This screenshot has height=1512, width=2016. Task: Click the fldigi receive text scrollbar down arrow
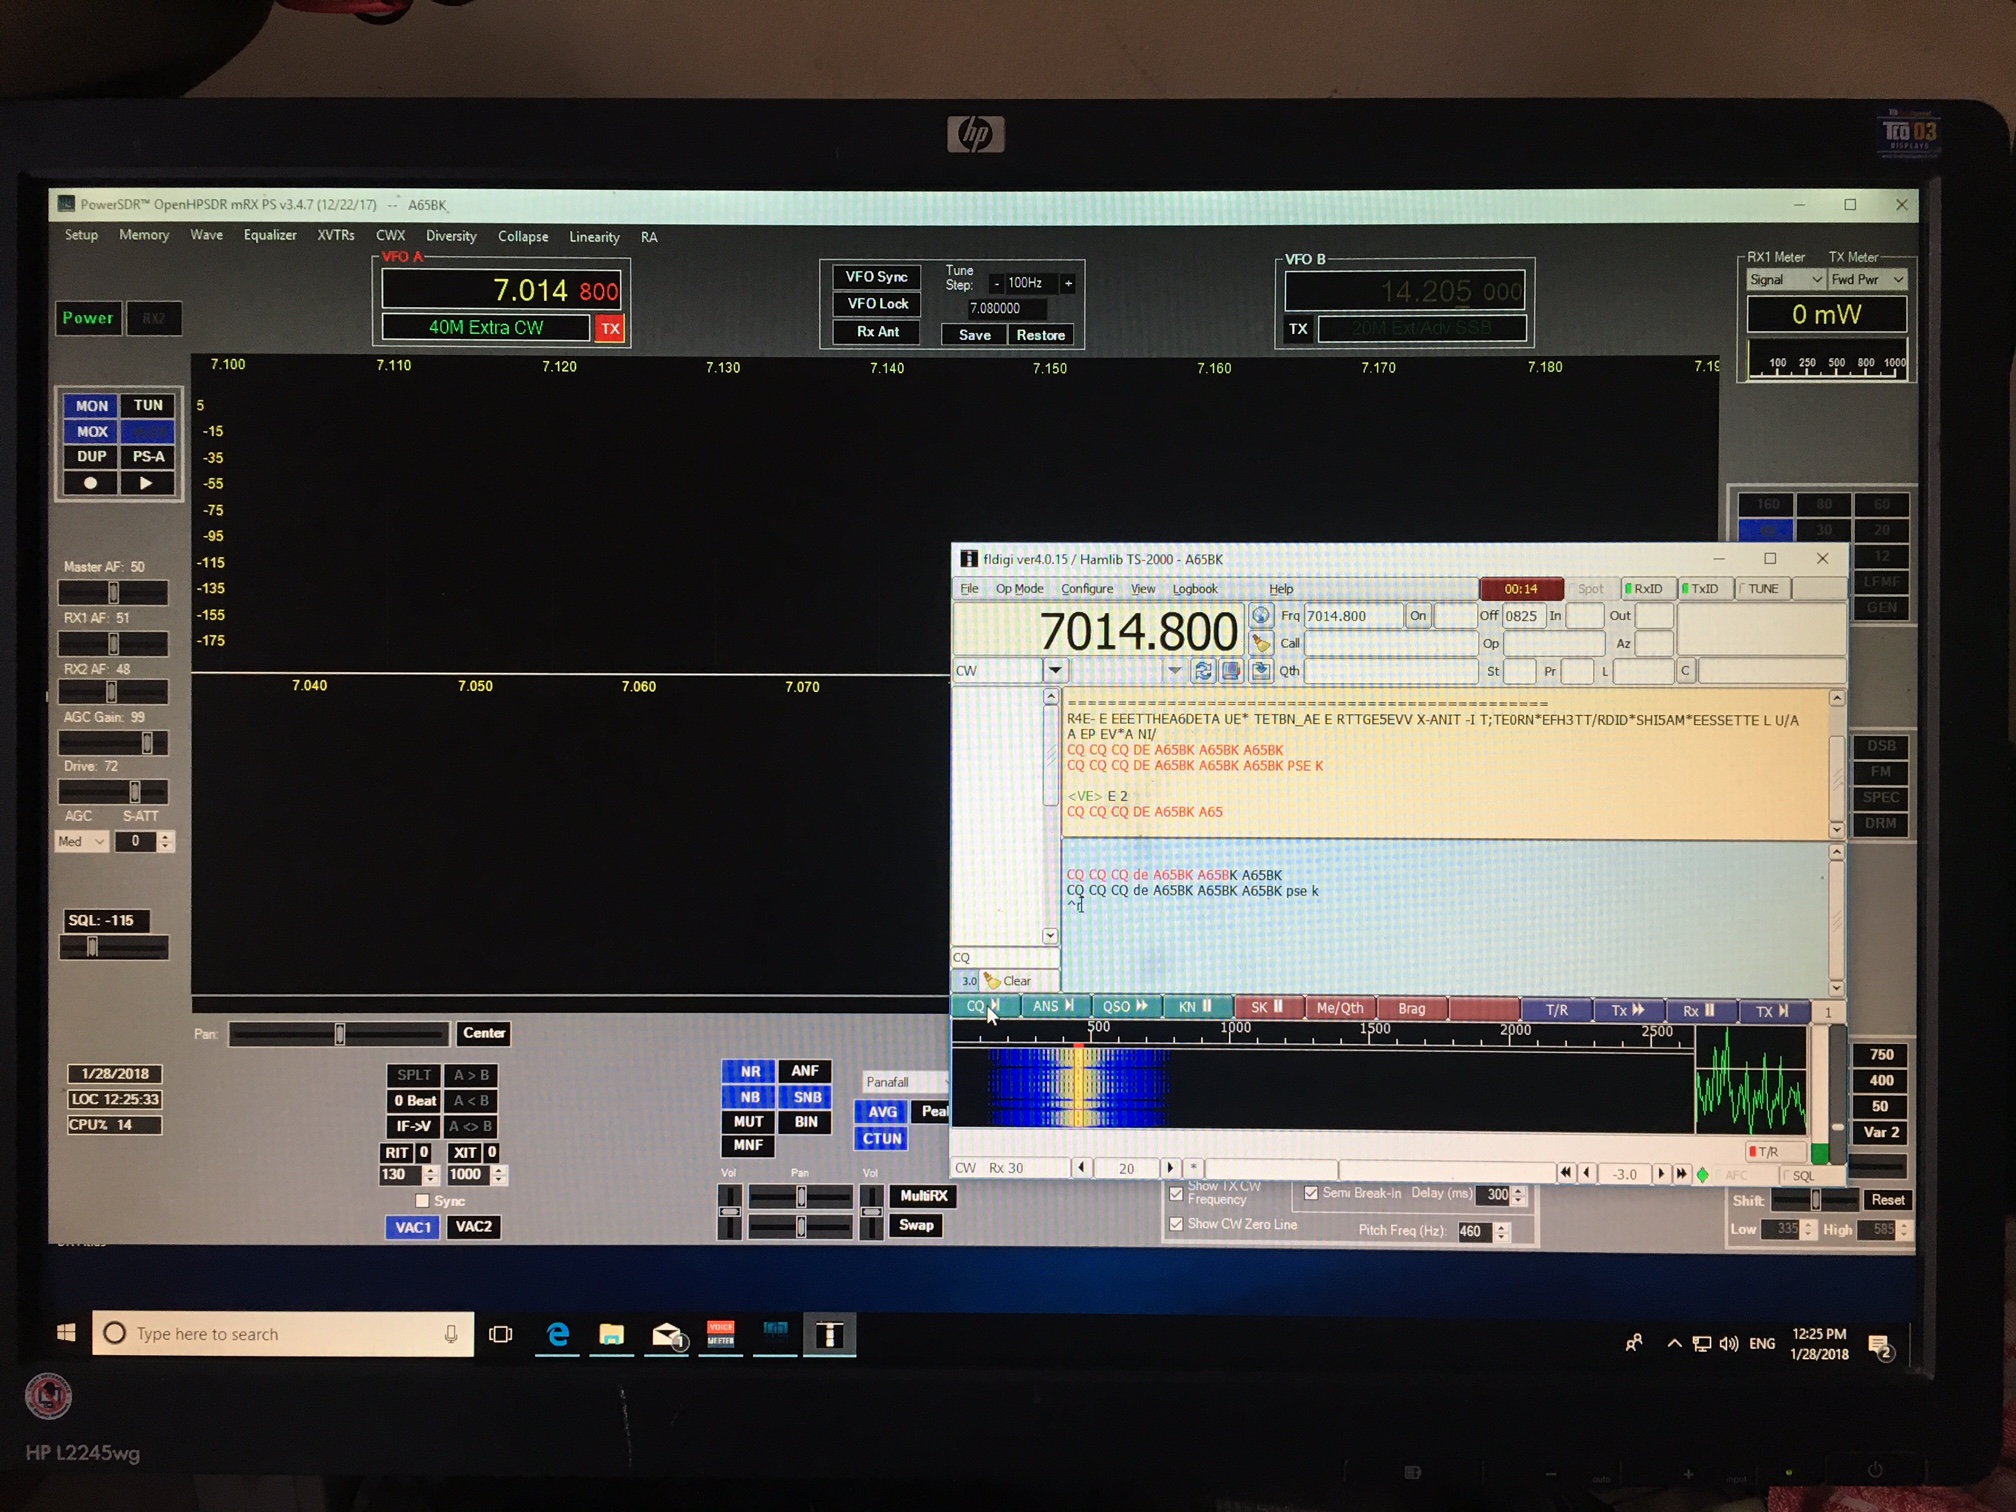click(x=1836, y=829)
